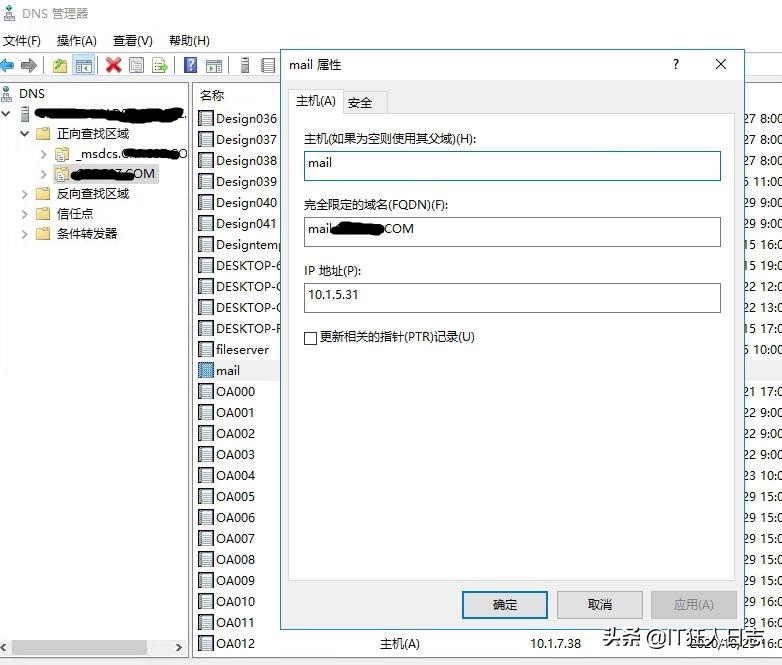
Task: Expand the 条件转发器 node
Action: coord(24,234)
